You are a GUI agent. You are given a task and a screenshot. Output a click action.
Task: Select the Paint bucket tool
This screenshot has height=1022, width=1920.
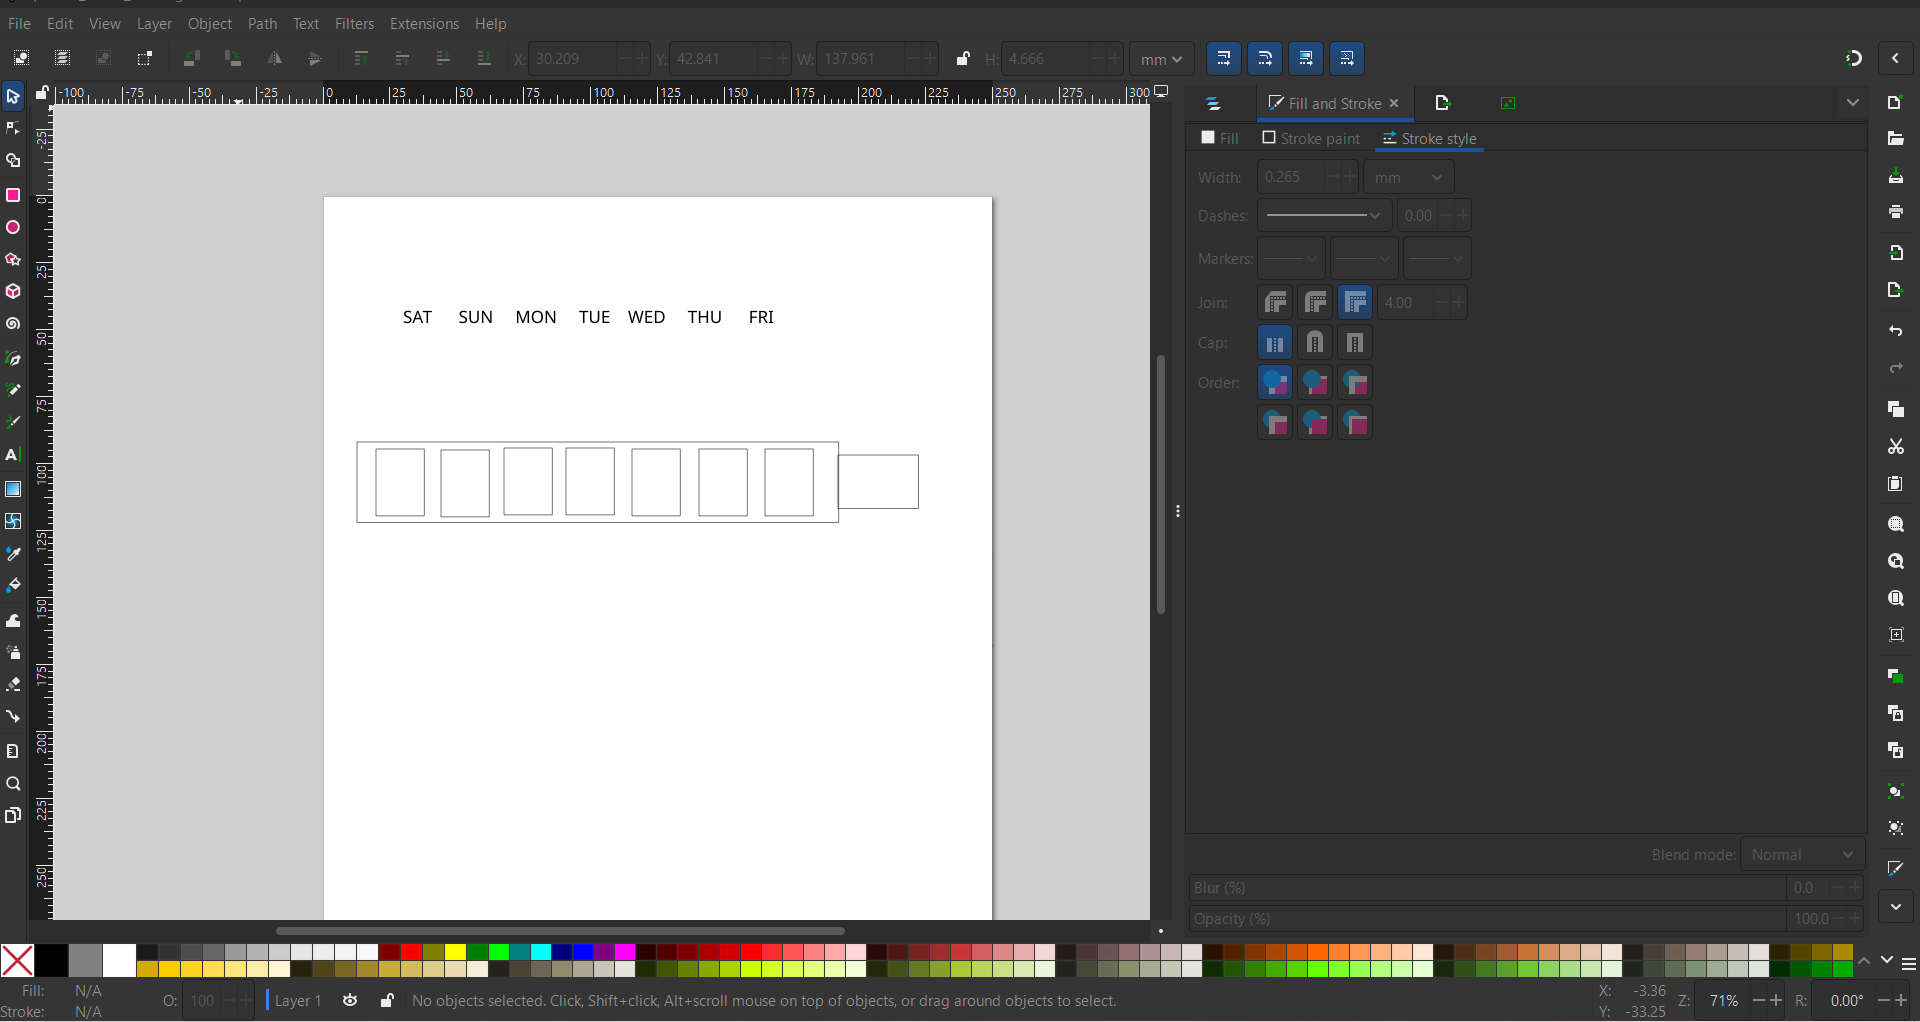[13, 585]
